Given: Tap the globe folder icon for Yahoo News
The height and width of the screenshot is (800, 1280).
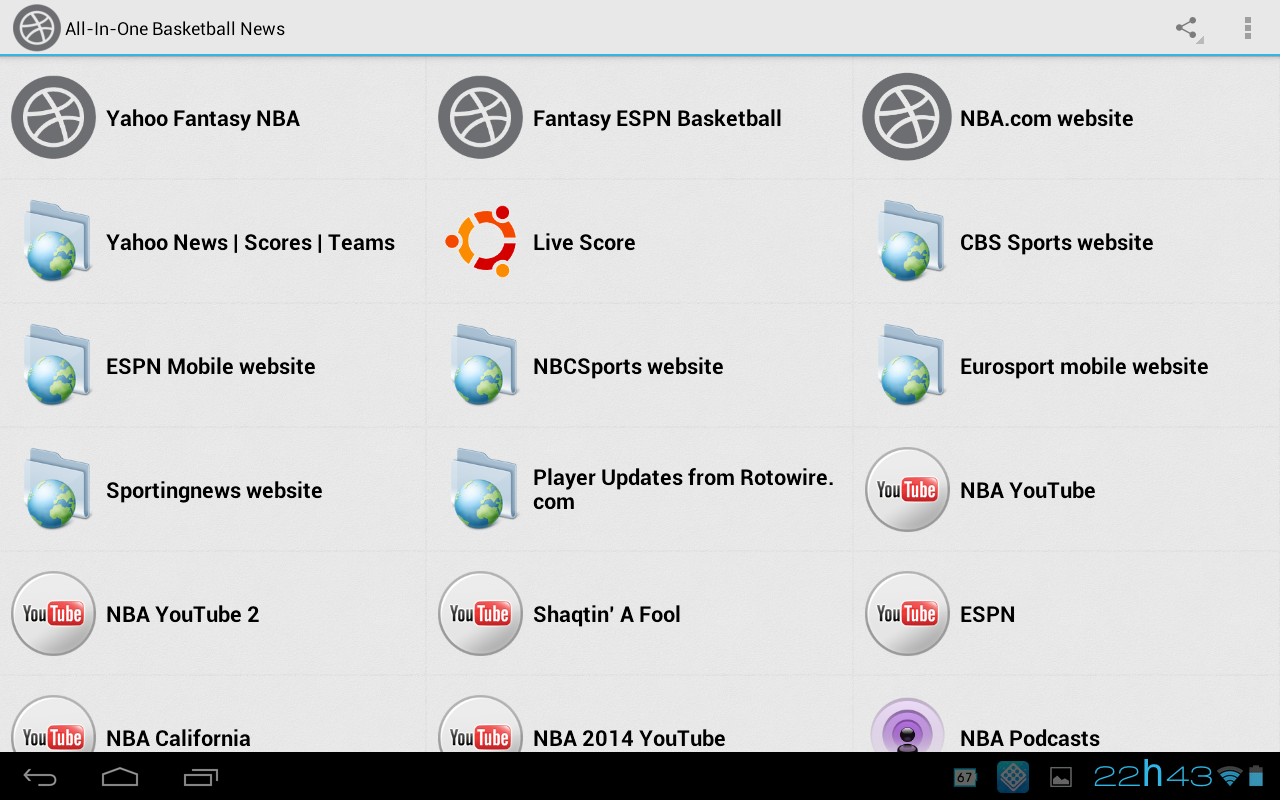Looking at the screenshot, I should [58, 242].
